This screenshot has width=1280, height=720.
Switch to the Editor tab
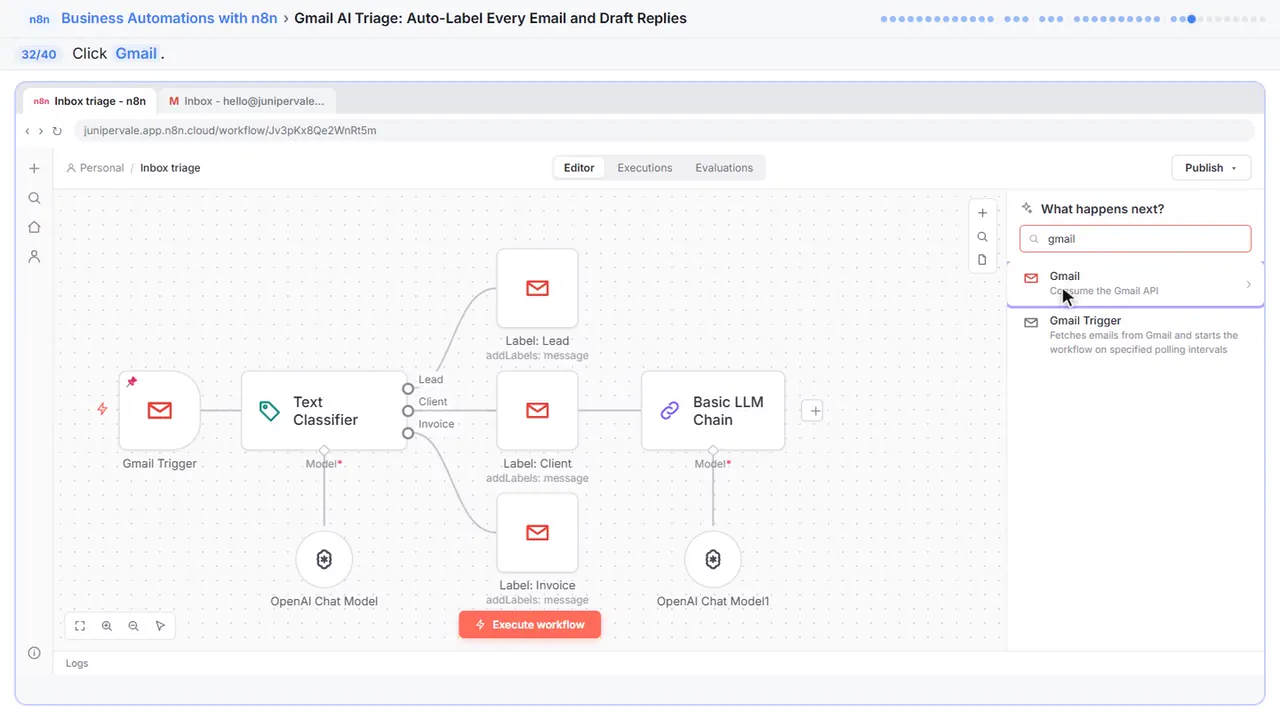tap(579, 168)
